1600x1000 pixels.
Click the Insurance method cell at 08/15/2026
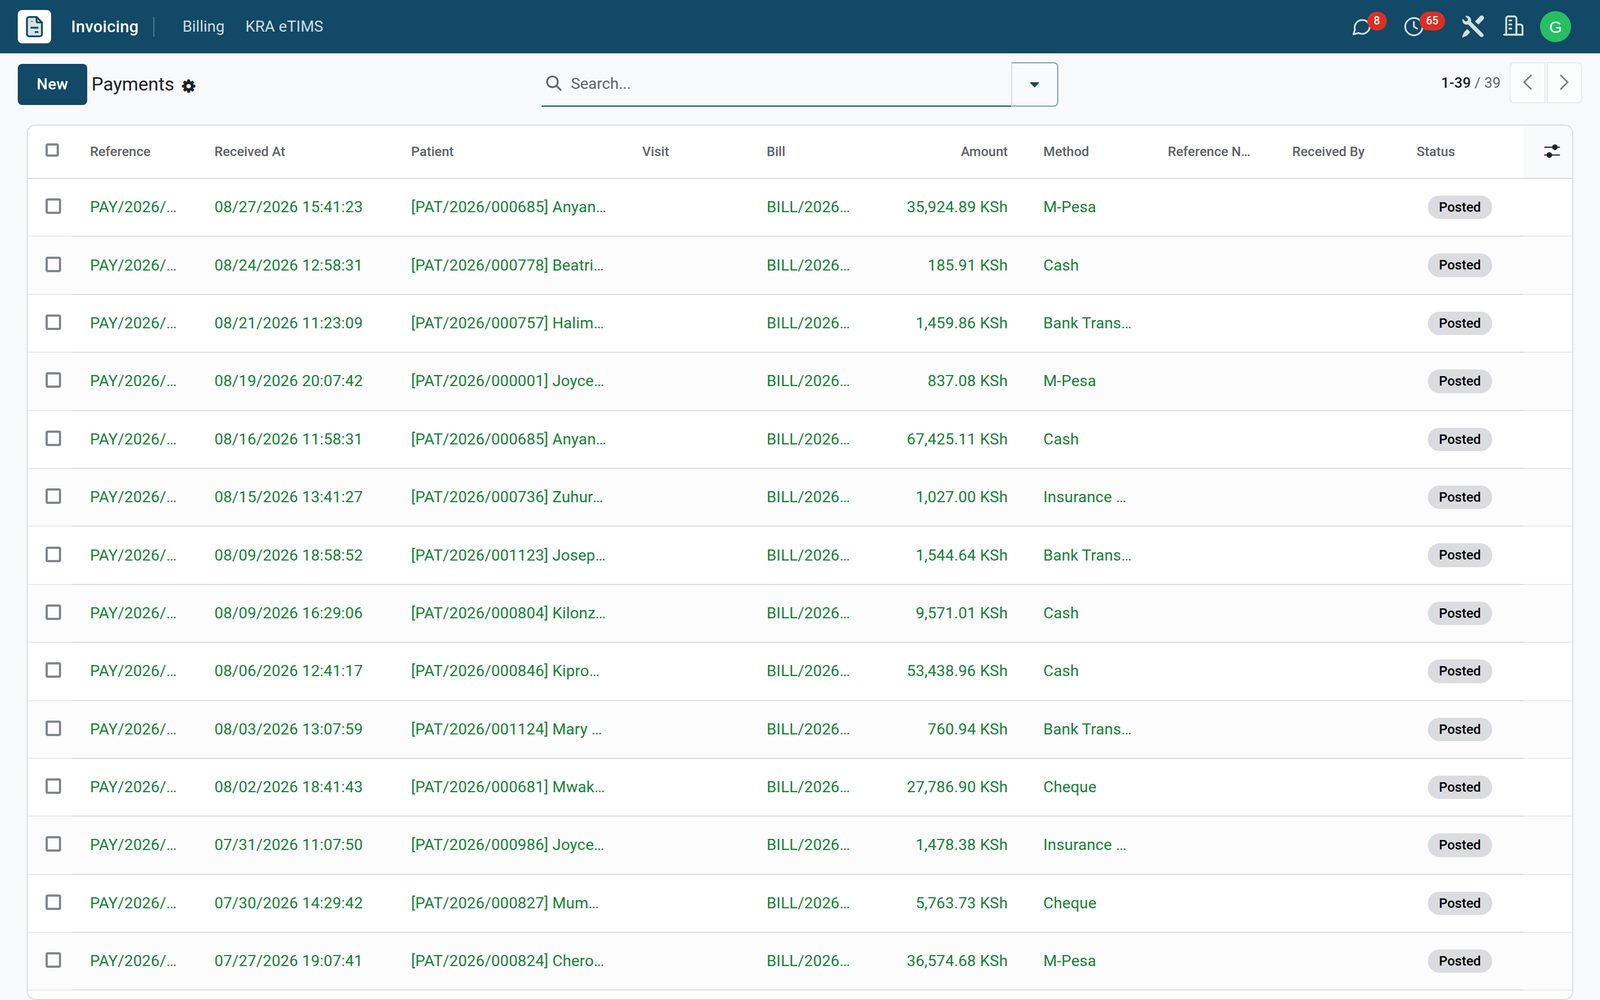(x=1084, y=497)
